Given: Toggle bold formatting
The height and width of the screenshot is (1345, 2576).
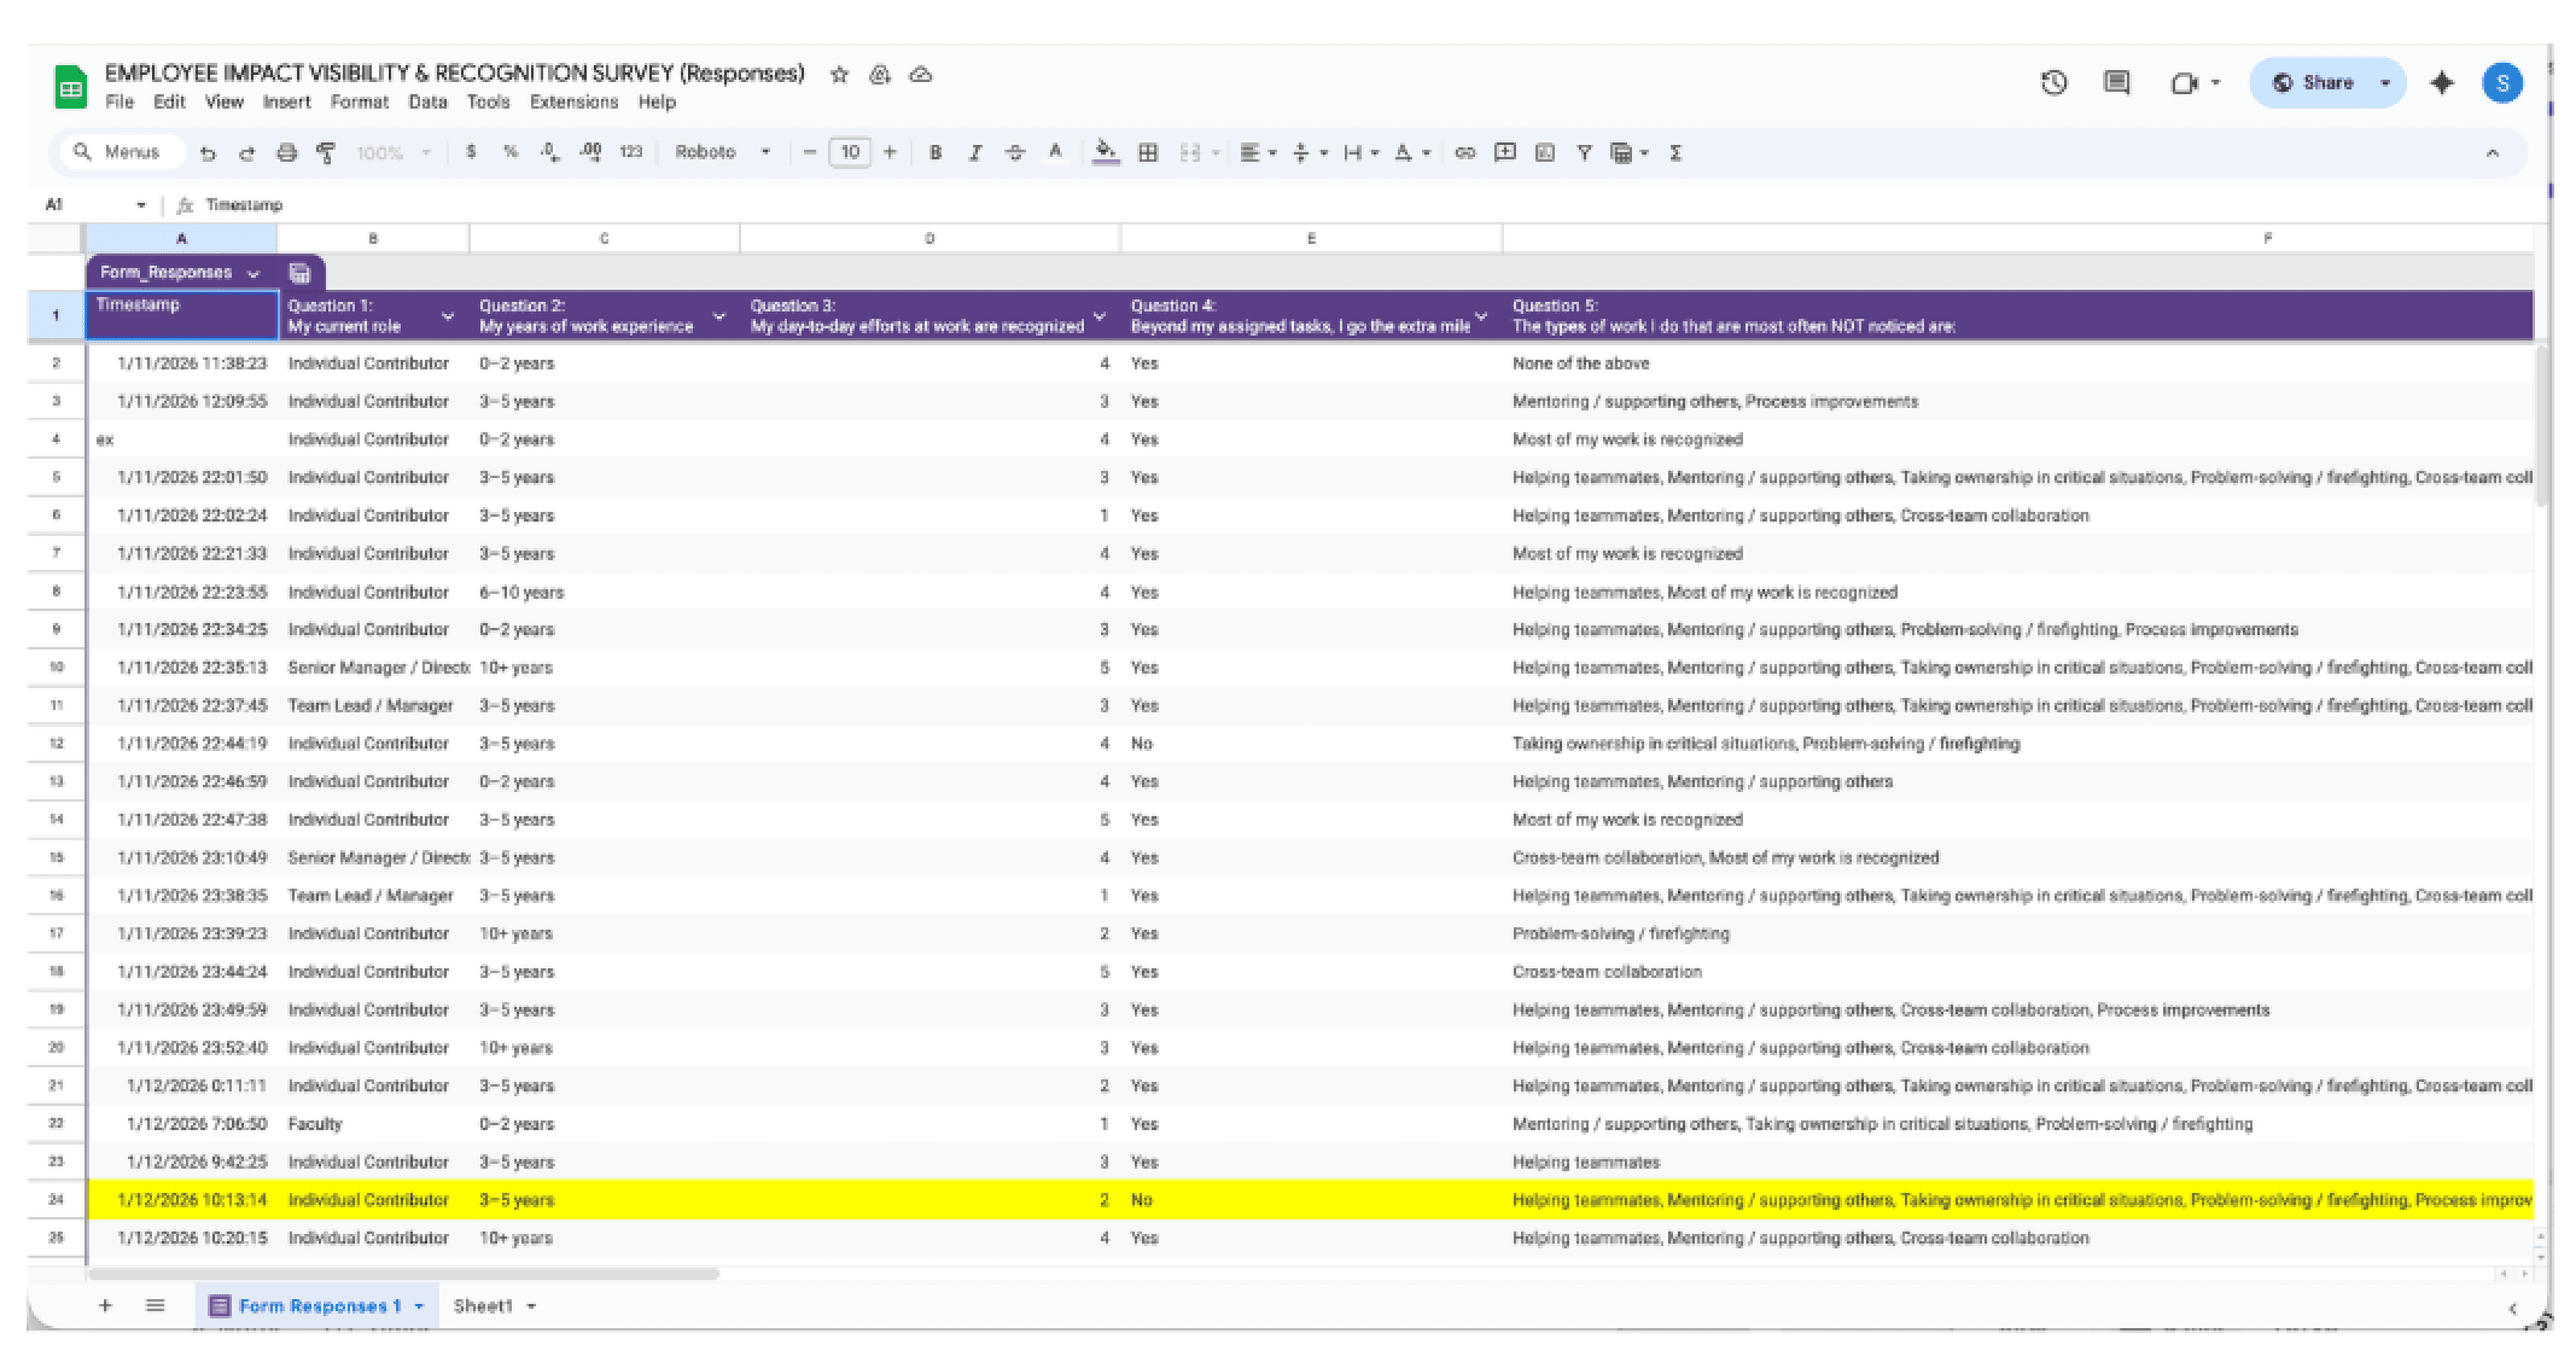Looking at the screenshot, I should 935,153.
